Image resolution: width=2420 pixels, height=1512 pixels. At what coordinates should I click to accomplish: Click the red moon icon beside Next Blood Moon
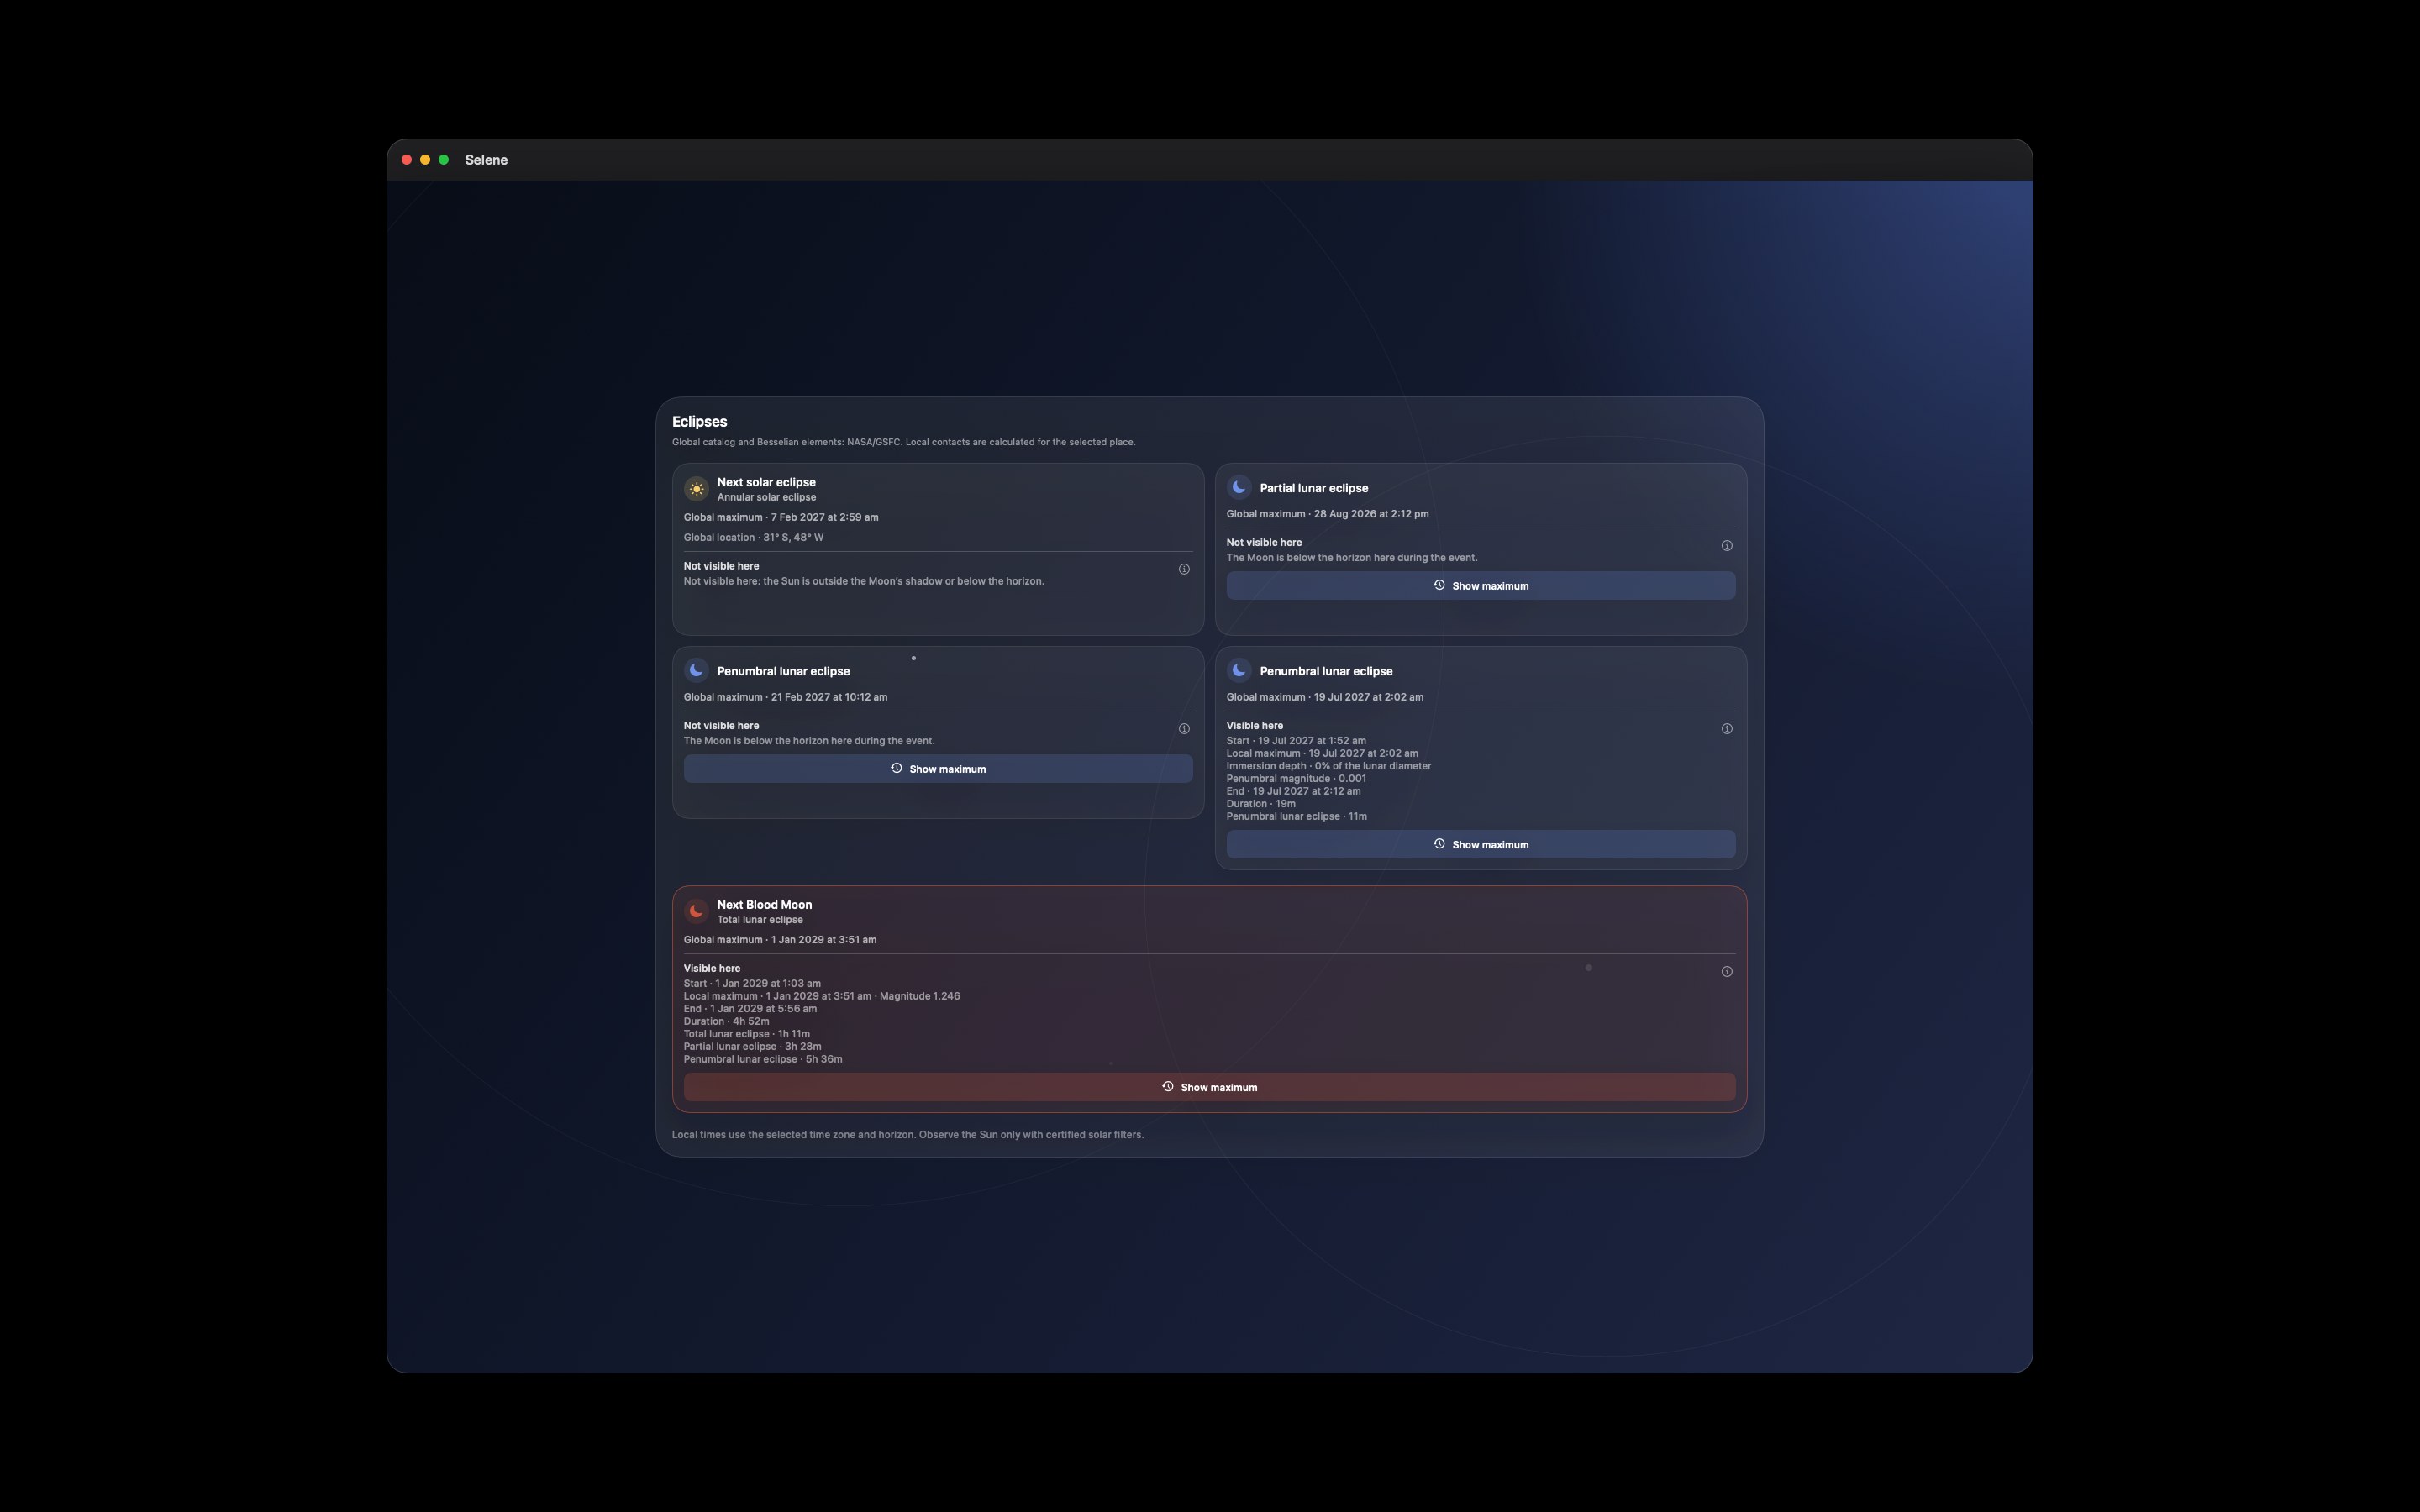[x=696, y=911]
